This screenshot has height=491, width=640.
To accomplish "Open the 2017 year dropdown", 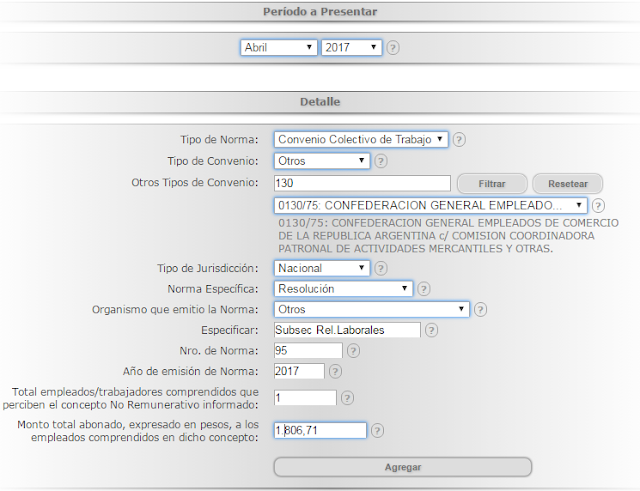I will point(352,47).
